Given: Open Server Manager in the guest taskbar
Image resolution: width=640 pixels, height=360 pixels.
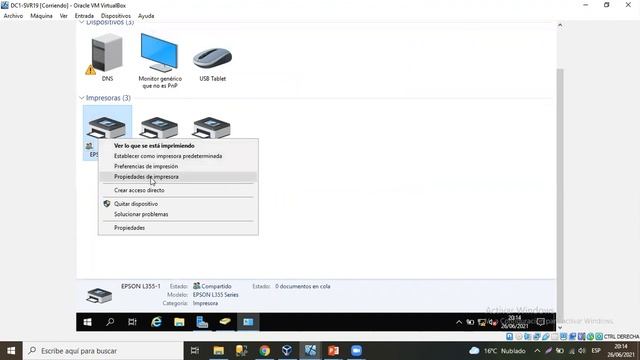Looking at the screenshot, I should coord(202,322).
